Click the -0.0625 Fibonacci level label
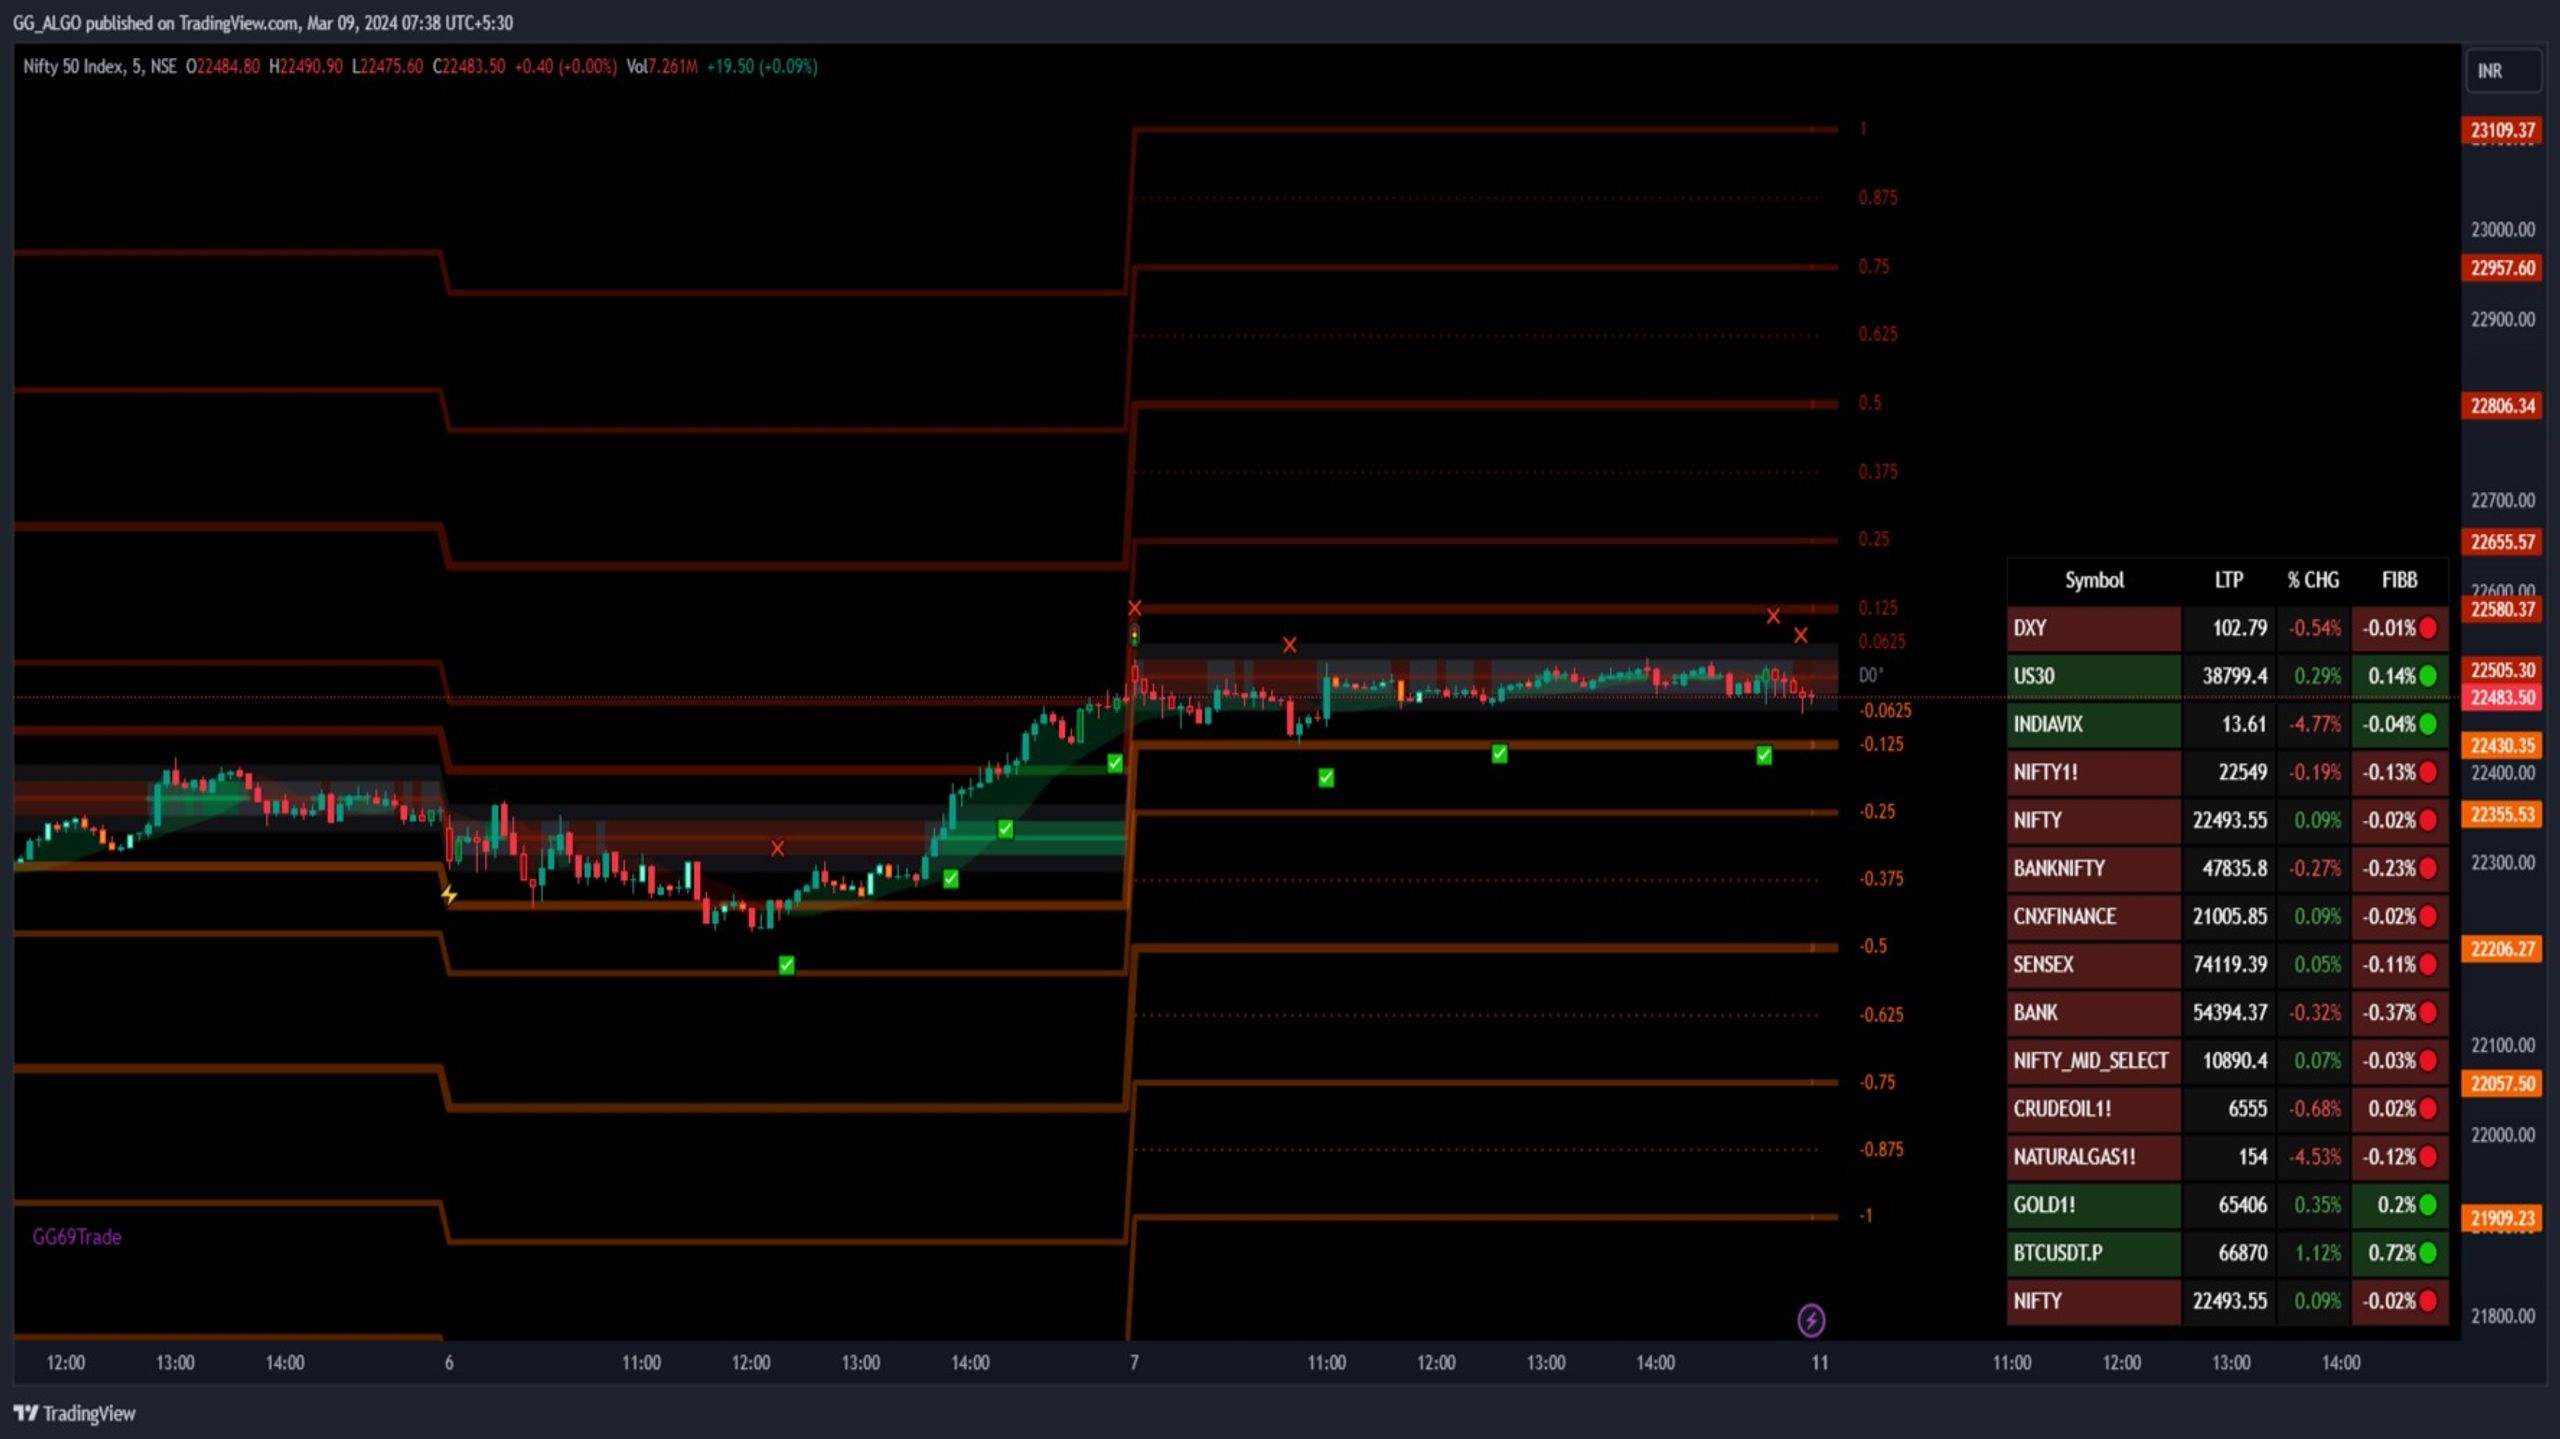This screenshot has height=1439, width=2560. point(1885,711)
